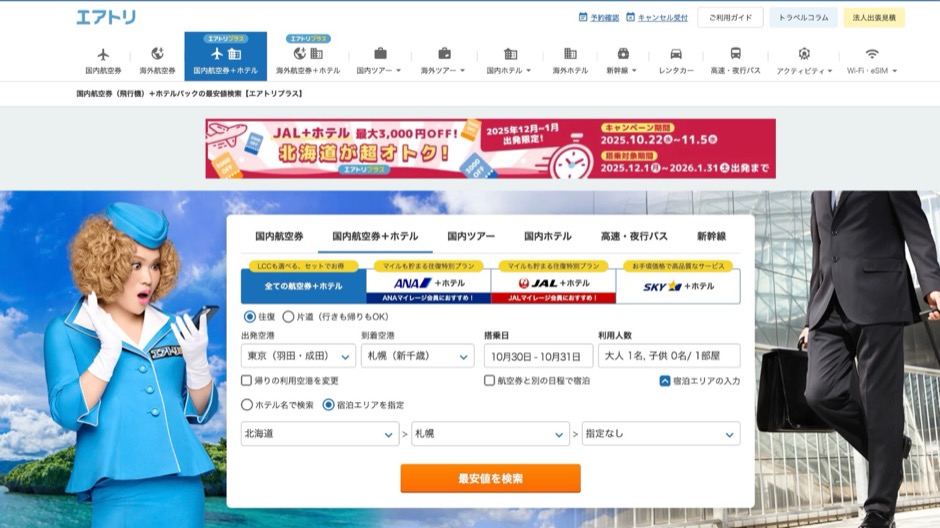Viewport: 940px width, 528px height.
Task: Open 海外航空券 globe icon in navigation
Action: click(157, 54)
